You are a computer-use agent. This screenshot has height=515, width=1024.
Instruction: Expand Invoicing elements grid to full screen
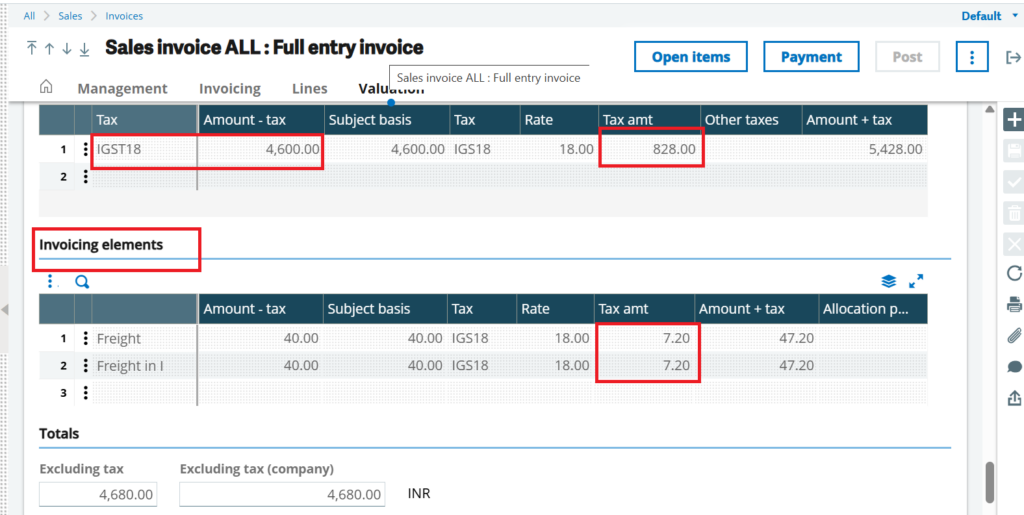tap(916, 281)
